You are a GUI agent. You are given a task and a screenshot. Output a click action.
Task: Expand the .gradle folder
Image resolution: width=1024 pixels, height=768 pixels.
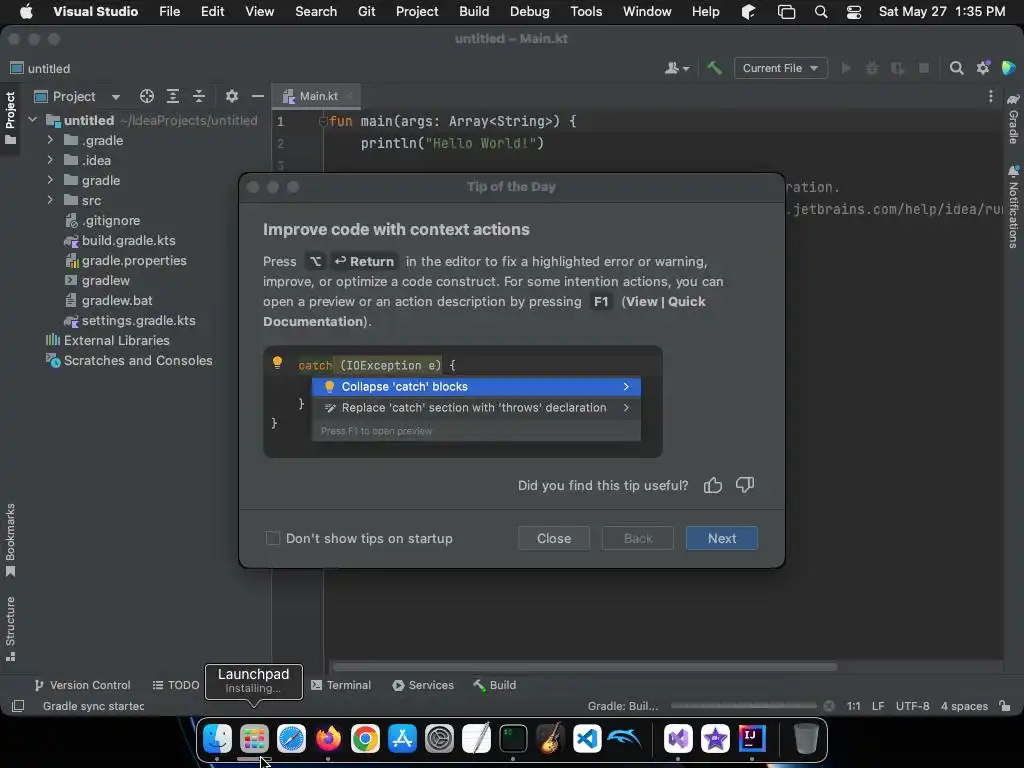(50, 140)
